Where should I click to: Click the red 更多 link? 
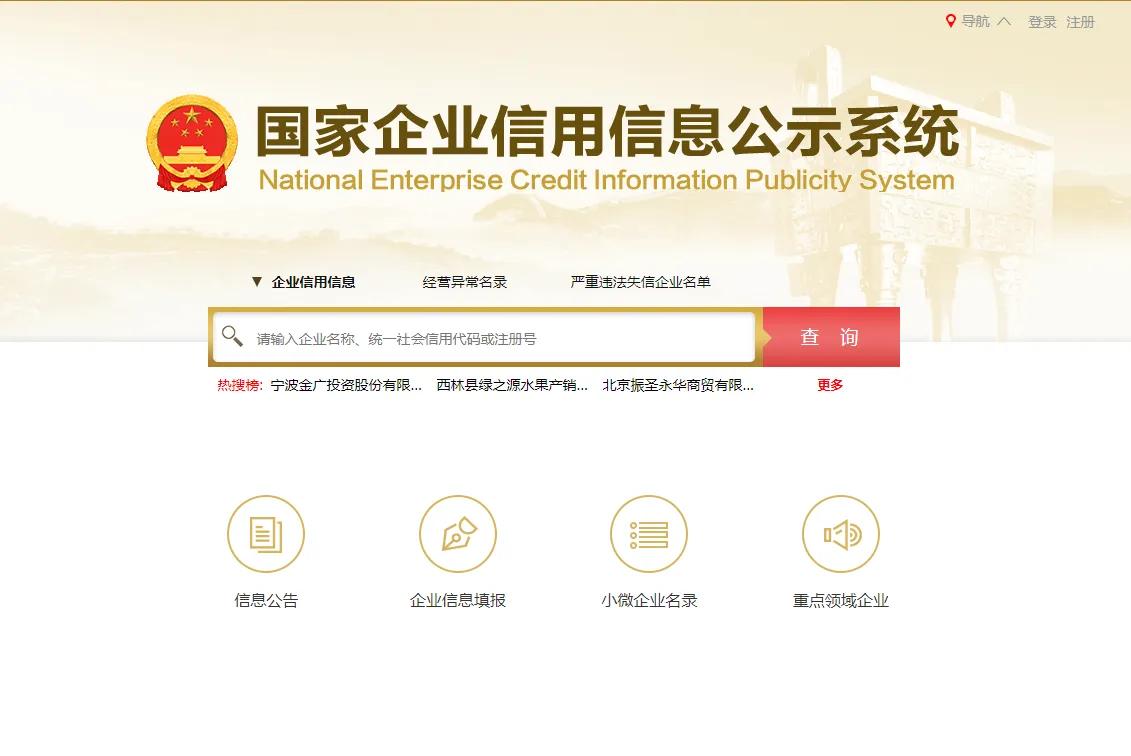click(830, 385)
